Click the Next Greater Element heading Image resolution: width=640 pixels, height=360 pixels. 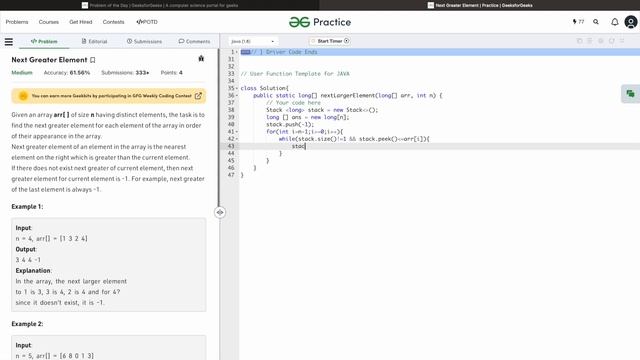49,60
